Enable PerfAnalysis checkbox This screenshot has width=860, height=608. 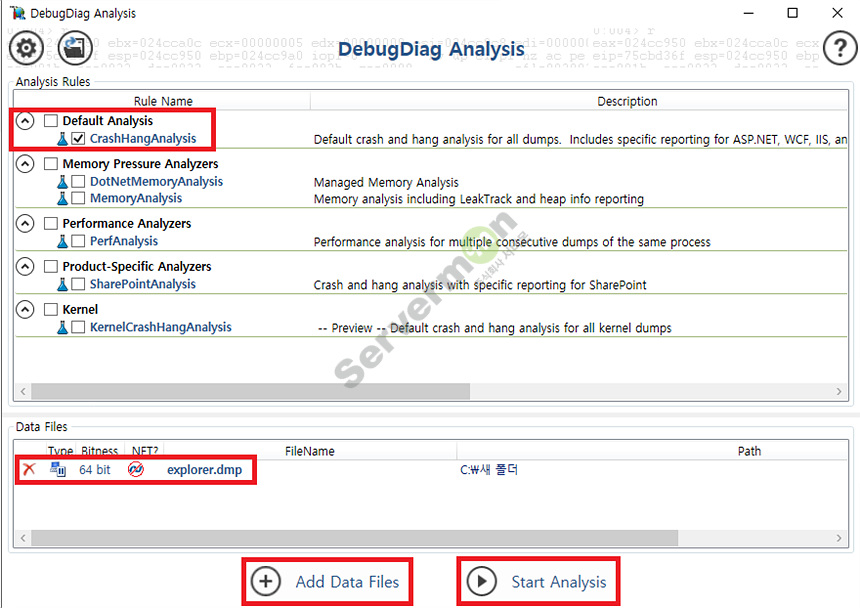[x=78, y=241]
